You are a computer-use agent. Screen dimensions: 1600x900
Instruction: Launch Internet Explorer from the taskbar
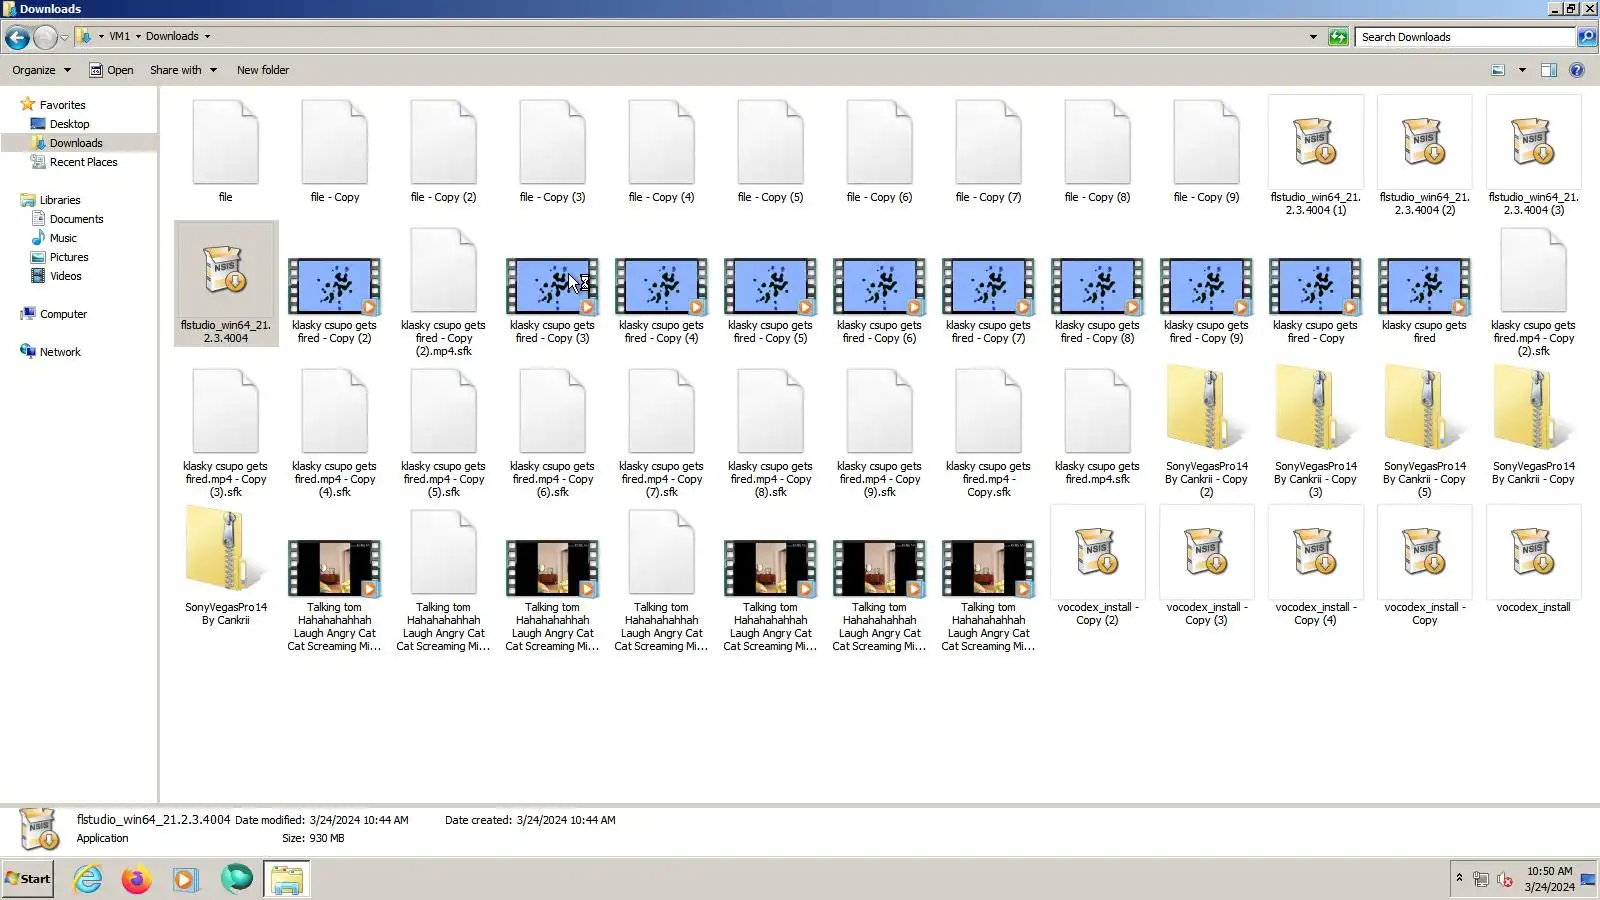[88, 879]
